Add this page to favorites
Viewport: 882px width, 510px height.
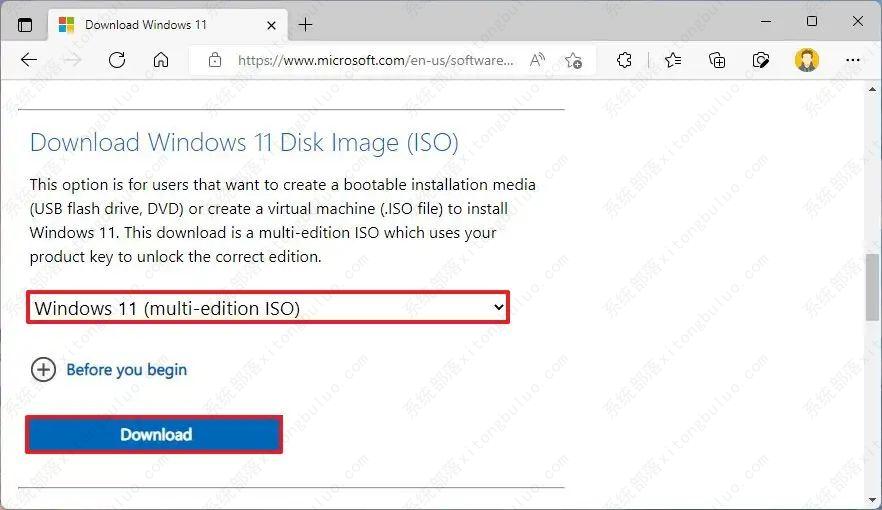[x=573, y=60]
